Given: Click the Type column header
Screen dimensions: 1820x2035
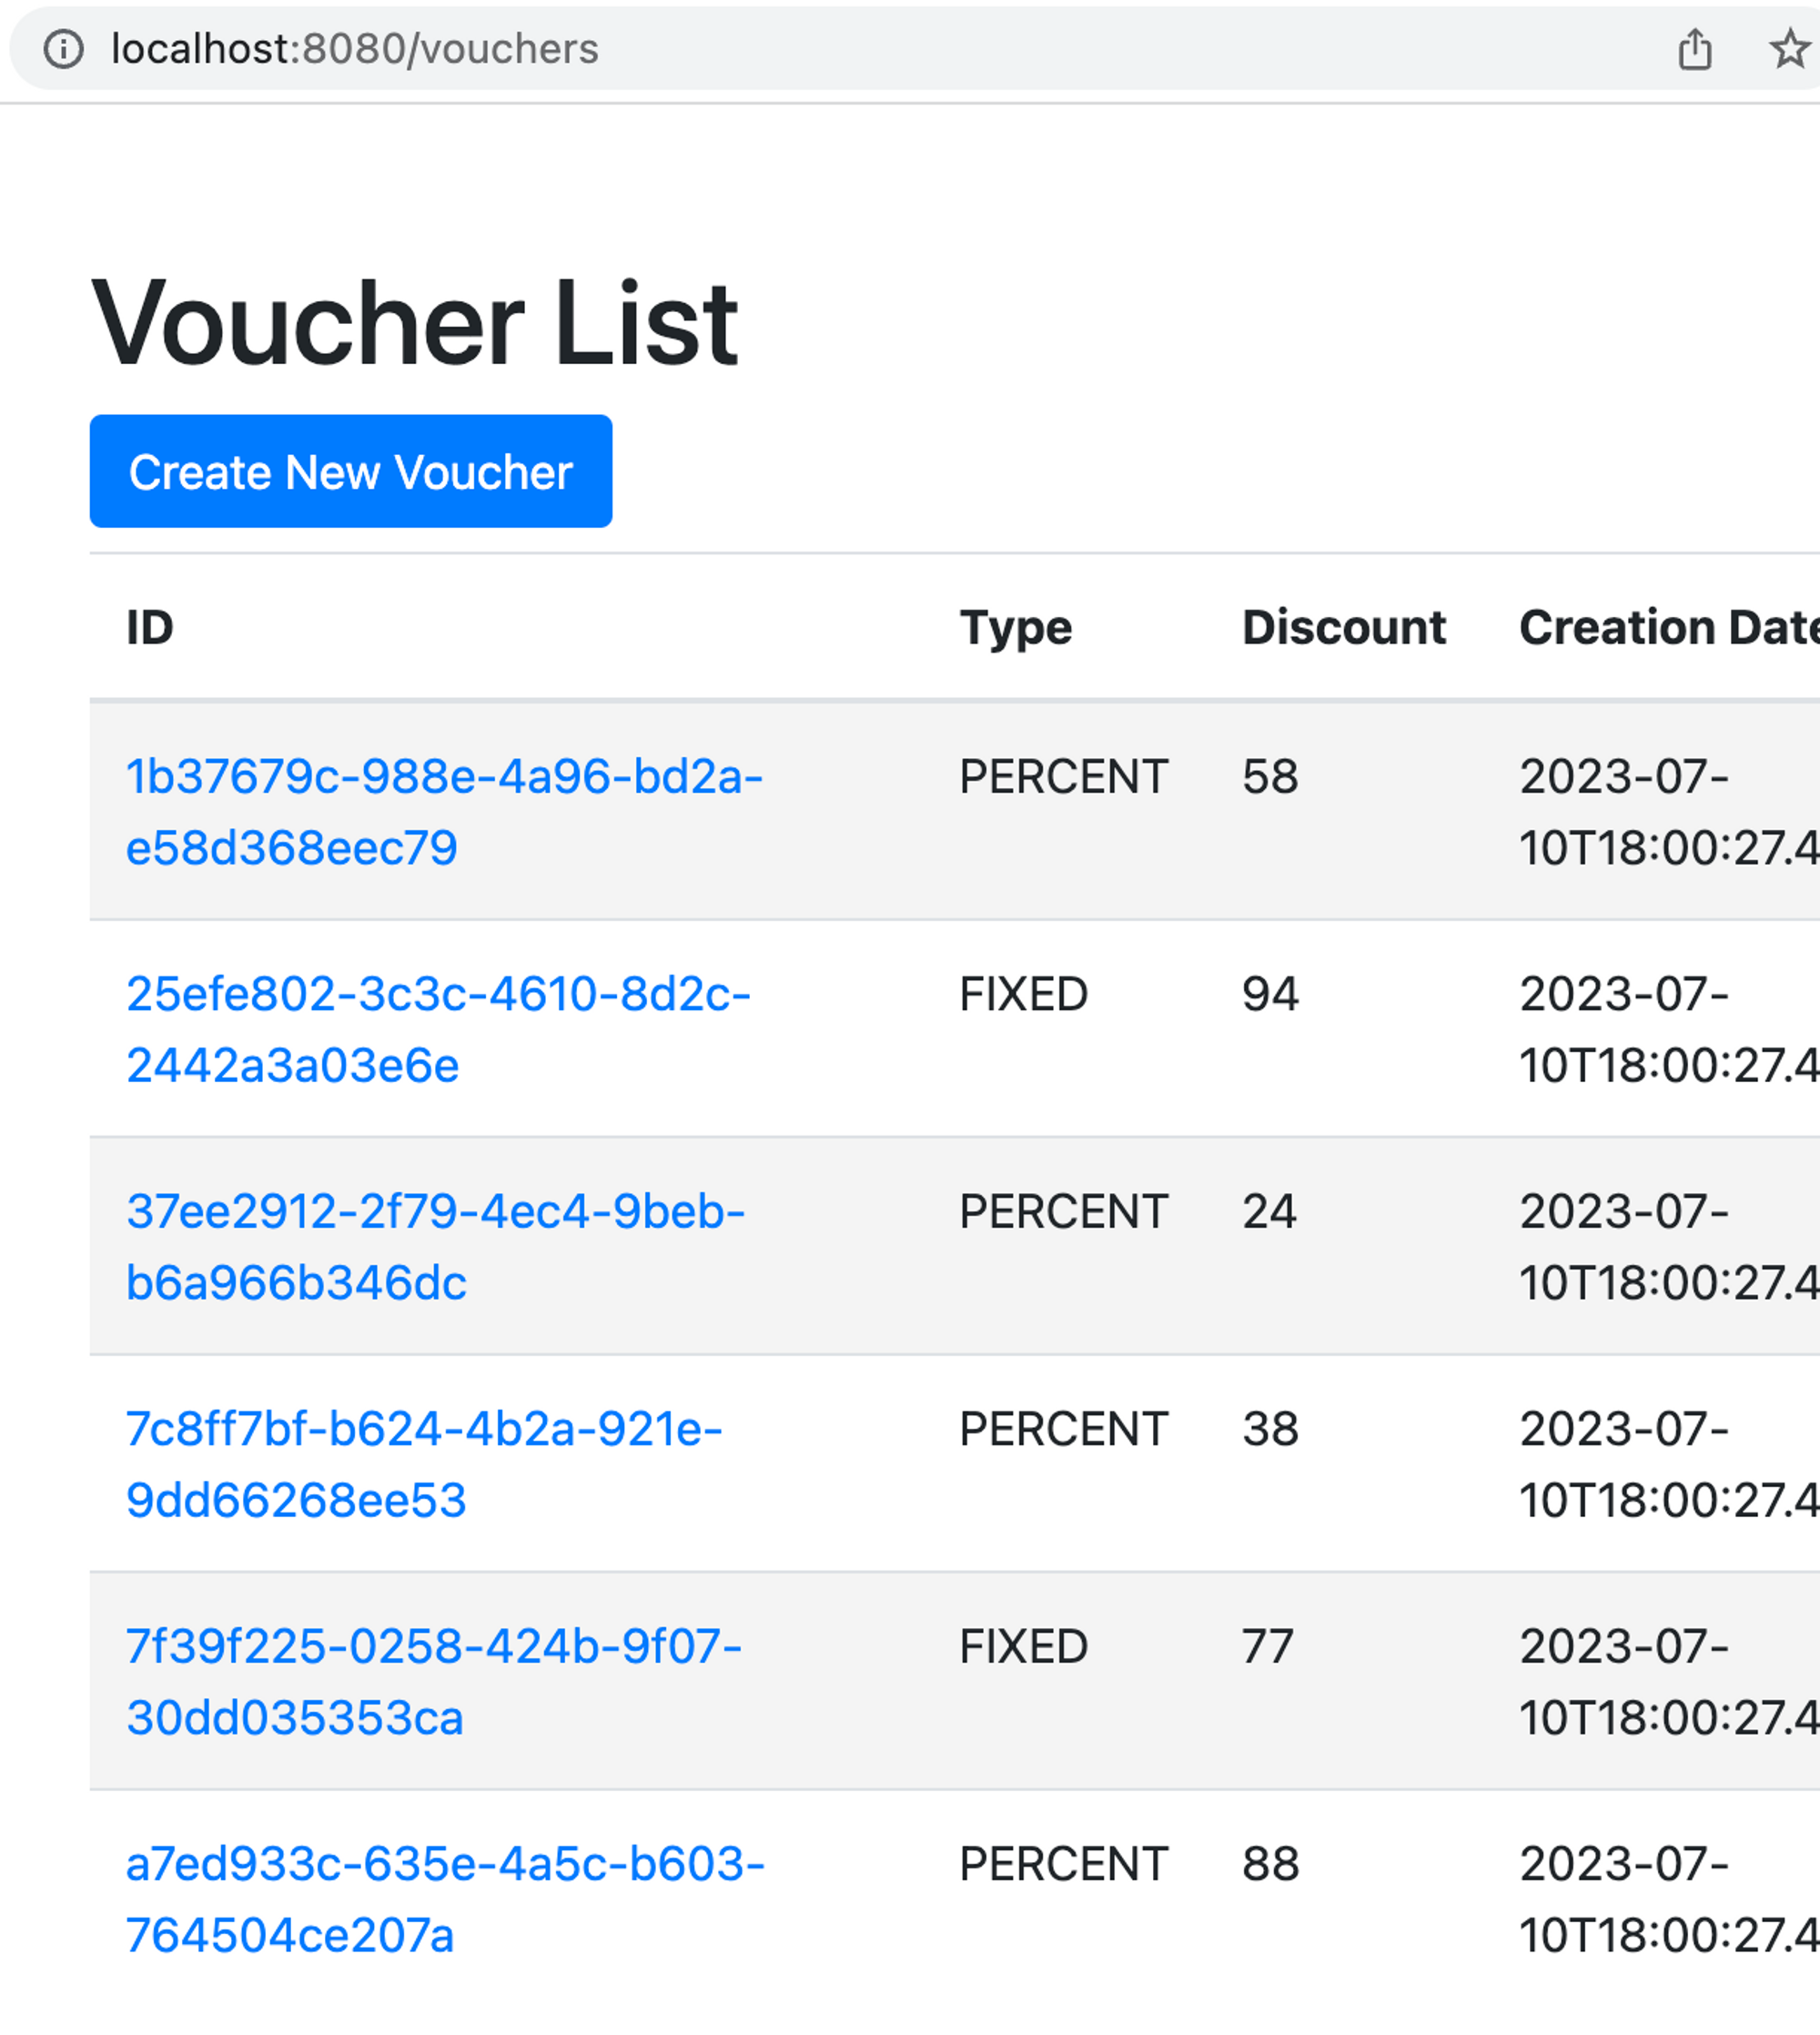Looking at the screenshot, I should click(x=1015, y=627).
